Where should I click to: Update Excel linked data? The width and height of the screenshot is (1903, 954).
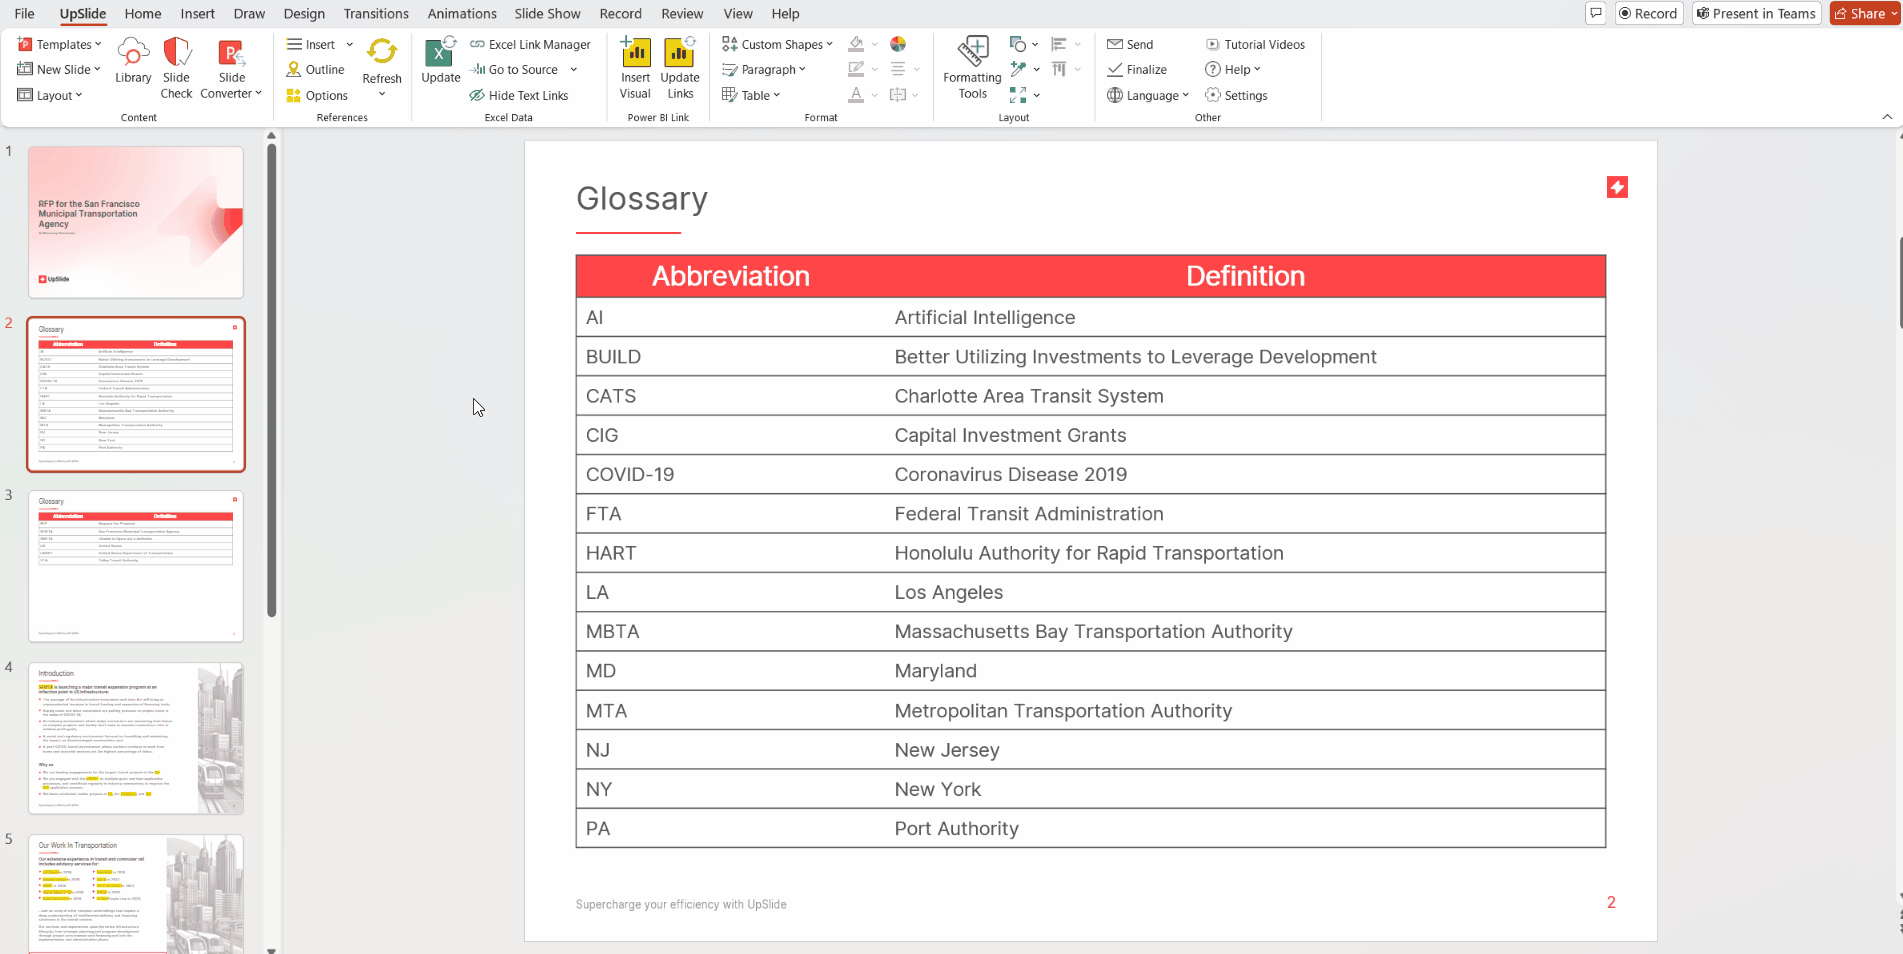[440, 62]
